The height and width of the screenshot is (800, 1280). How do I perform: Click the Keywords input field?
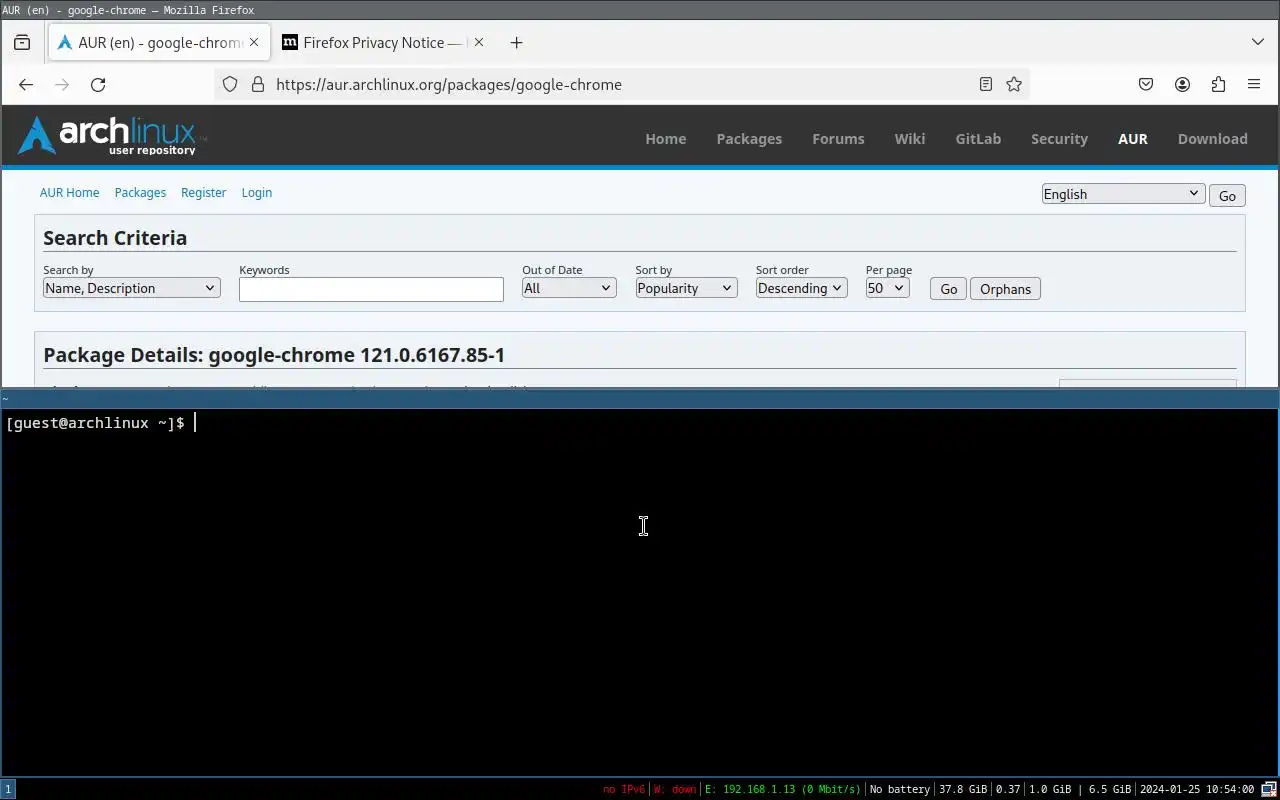(x=371, y=289)
